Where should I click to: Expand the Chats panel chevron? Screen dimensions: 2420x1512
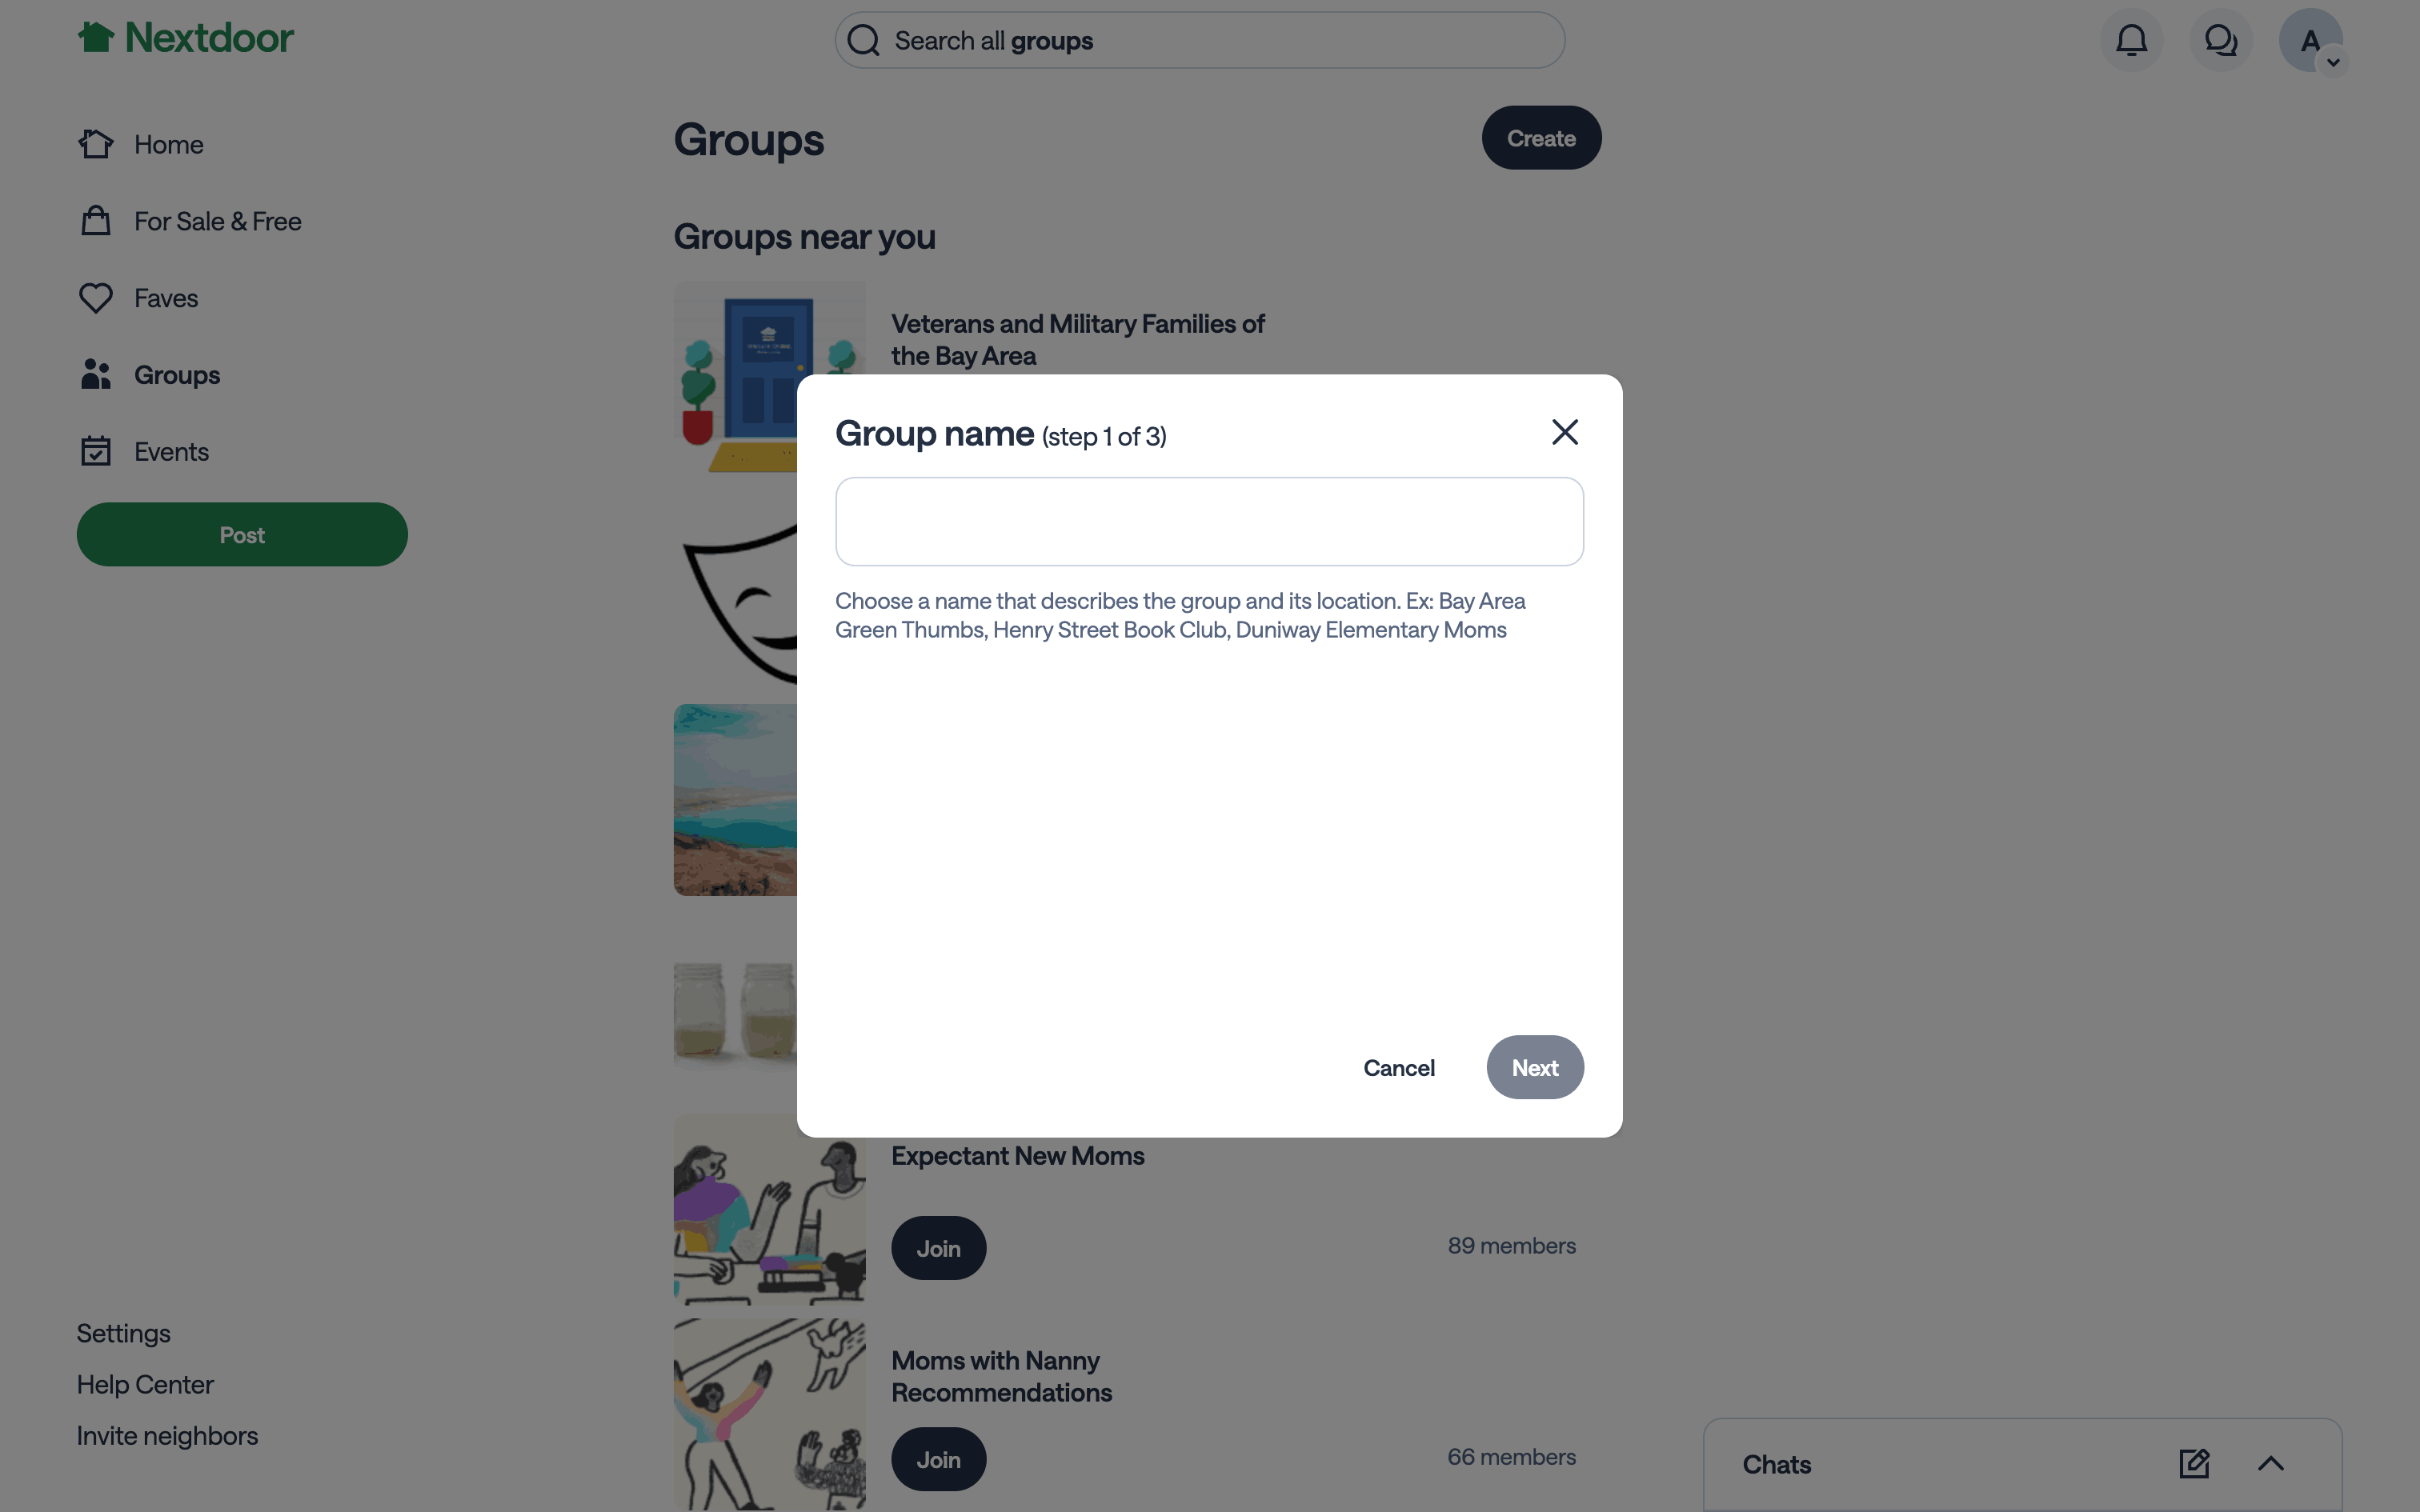(x=2271, y=1464)
